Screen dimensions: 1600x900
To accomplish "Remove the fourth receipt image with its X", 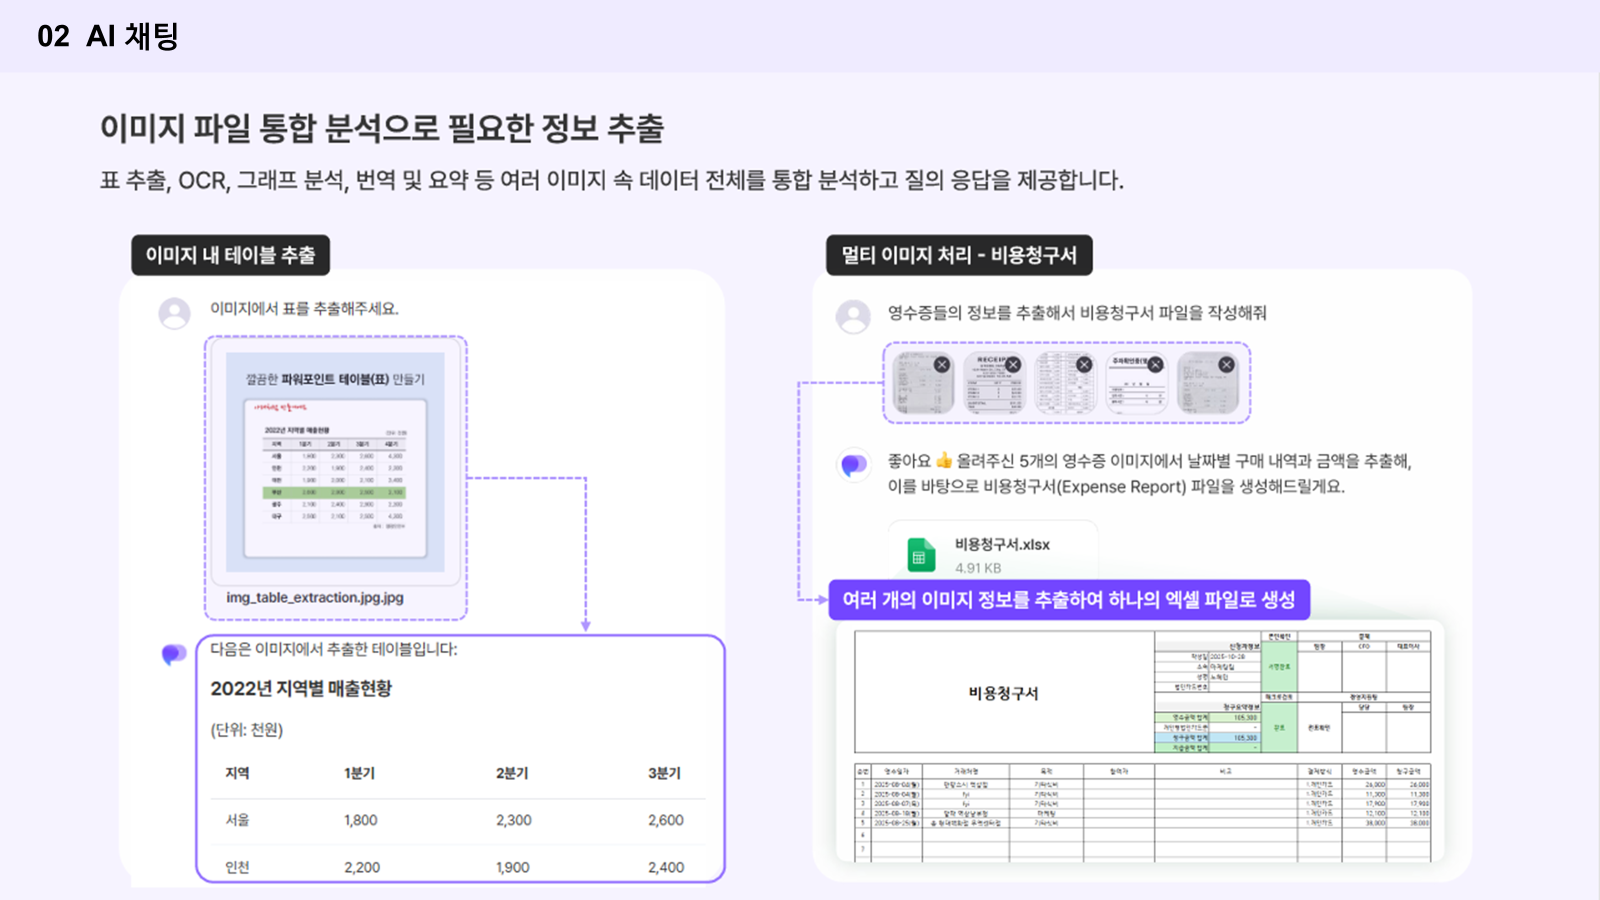I will [1155, 365].
